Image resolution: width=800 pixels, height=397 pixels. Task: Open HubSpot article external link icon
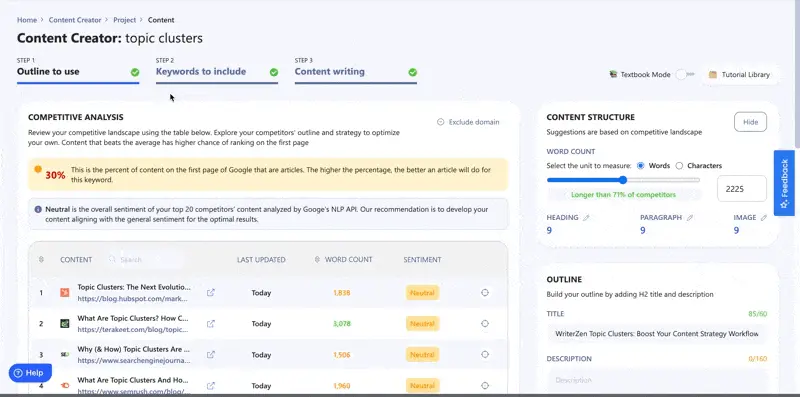211,292
